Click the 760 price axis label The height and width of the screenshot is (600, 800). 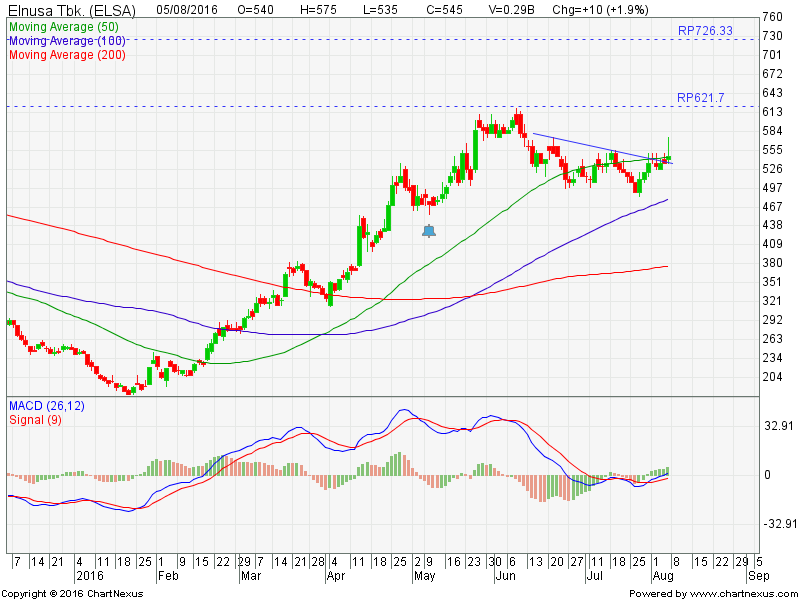pos(772,17)
